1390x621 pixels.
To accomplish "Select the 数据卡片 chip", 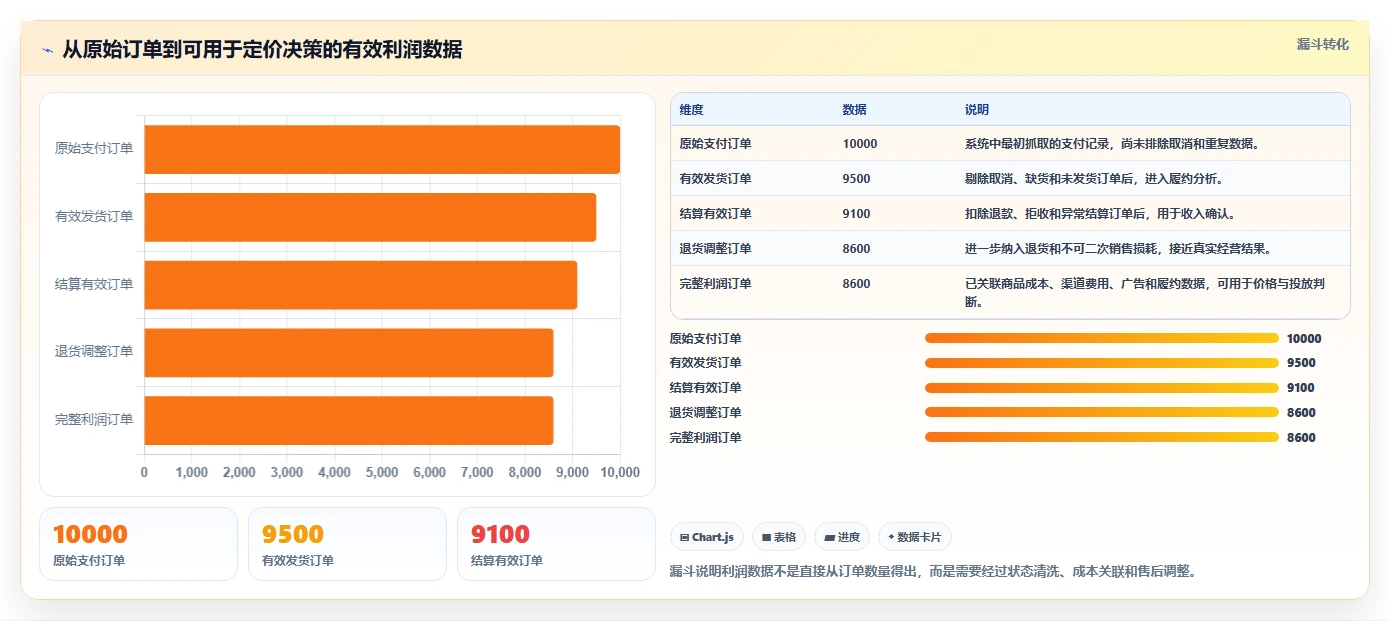I will [x=915, y=537].
